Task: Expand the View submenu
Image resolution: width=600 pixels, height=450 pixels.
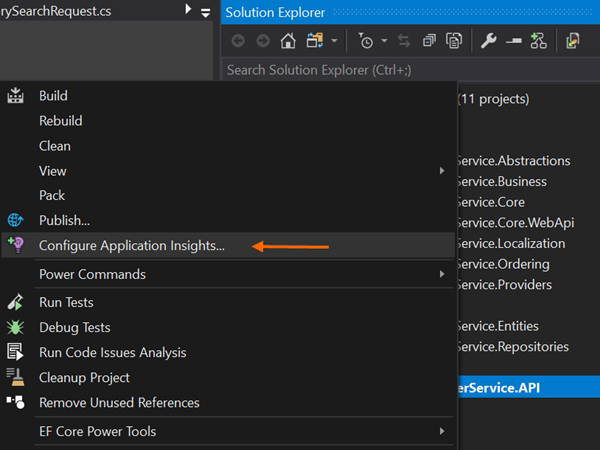Action: [x=441, y=171]
